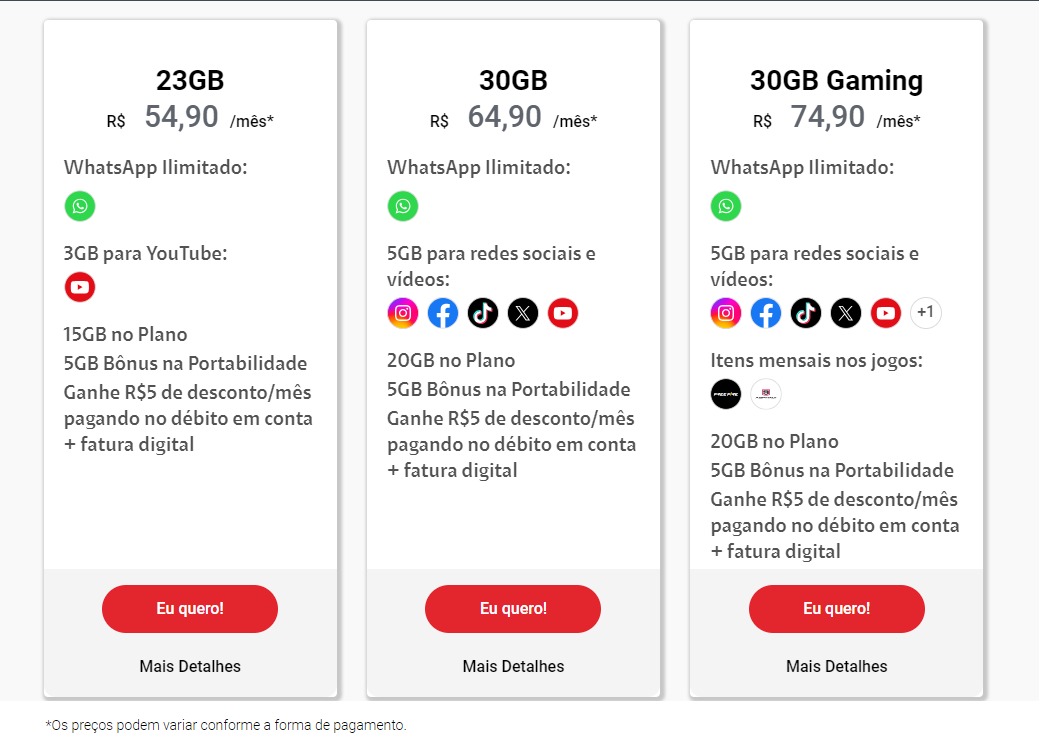This screenshot has height=742, width=1039.
Task: Click the white game icon beside Free Fire
Action: click(x=765, y=394)
